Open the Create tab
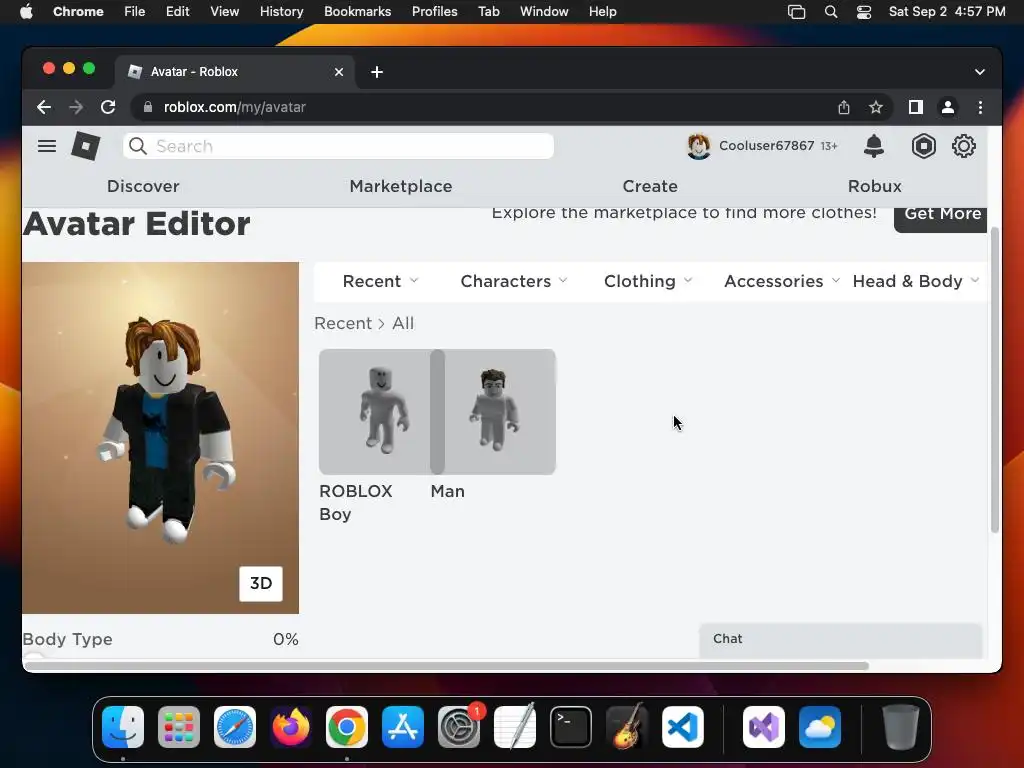Viewport: 1024px width, 768px height. point(650,186)
